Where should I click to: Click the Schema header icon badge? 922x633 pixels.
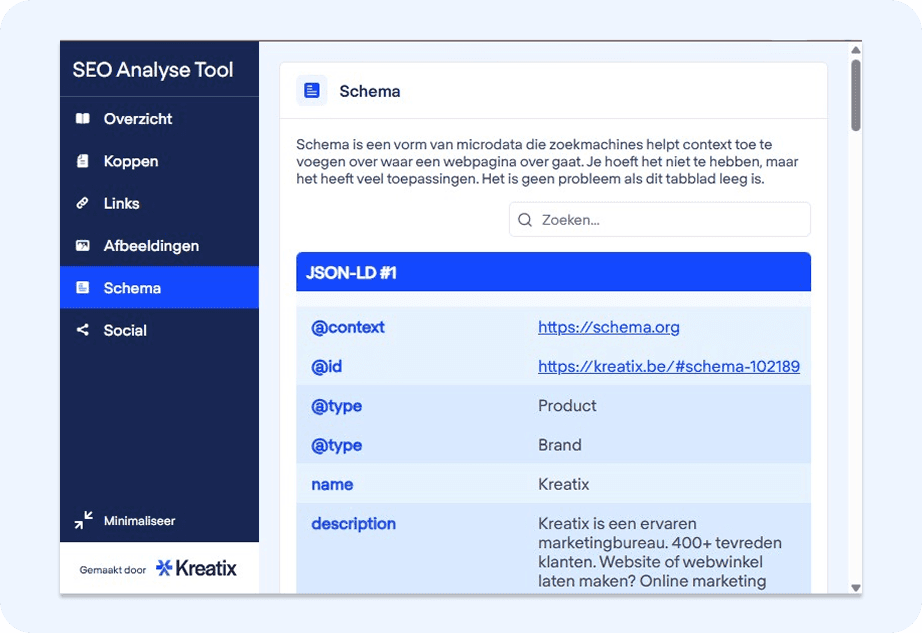click(312, 91)
